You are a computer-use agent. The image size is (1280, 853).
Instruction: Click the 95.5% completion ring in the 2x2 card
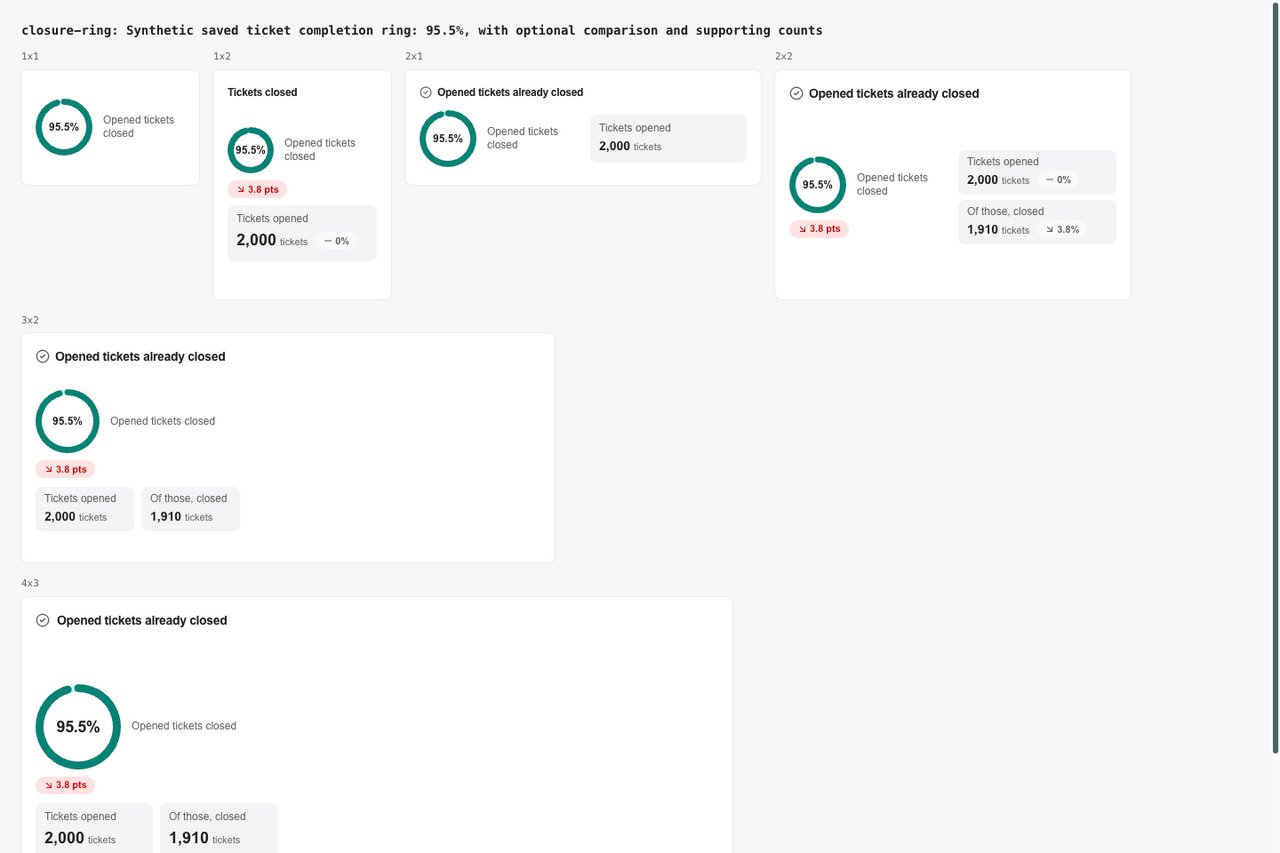[x=818, y=185]
